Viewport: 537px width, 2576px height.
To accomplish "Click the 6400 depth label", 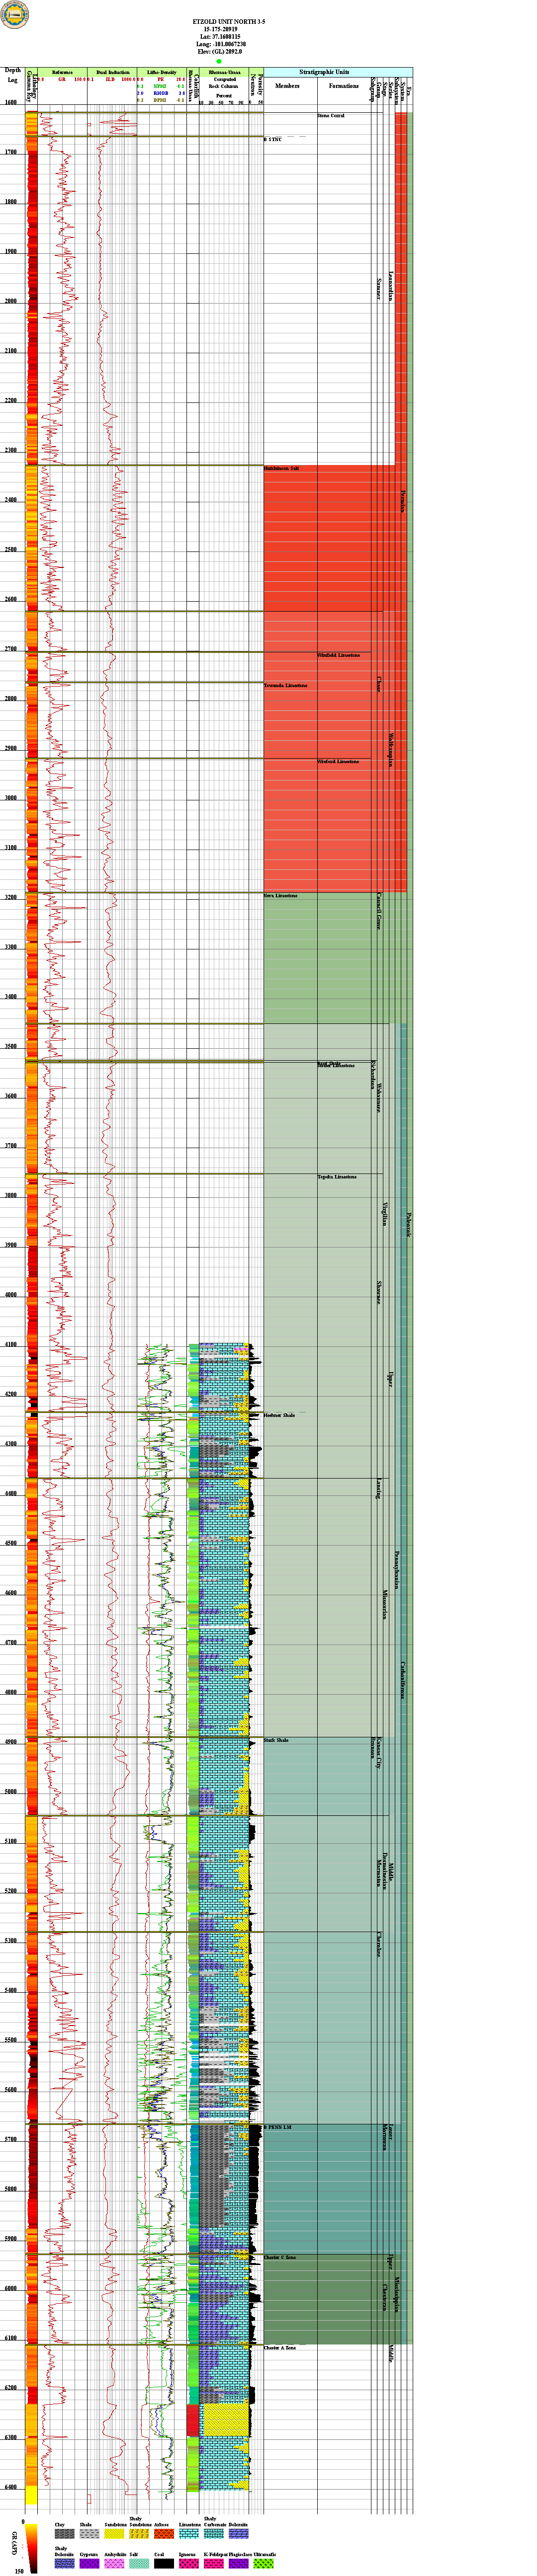I will [10, 2487].
